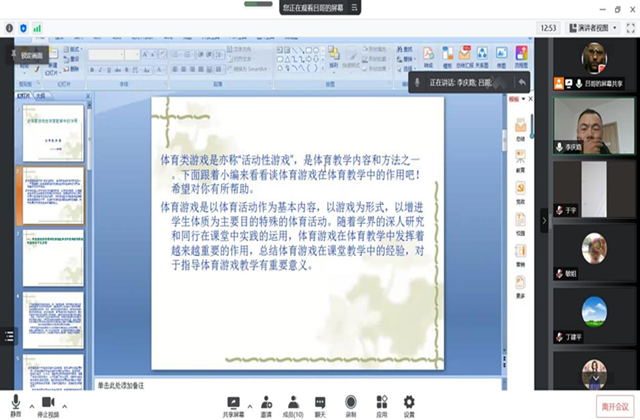Click the green signal strength icon

38,28
